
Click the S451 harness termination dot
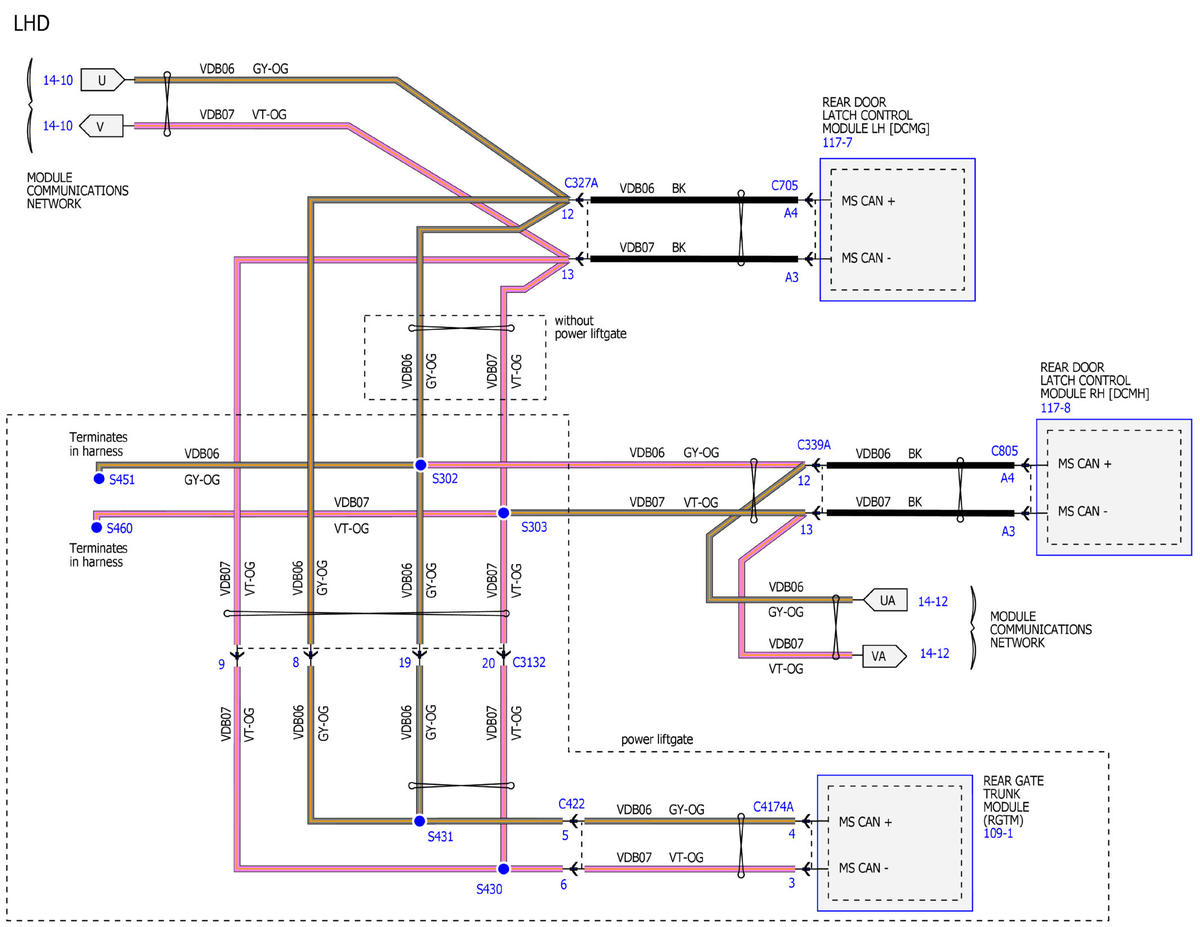point(97,480)
